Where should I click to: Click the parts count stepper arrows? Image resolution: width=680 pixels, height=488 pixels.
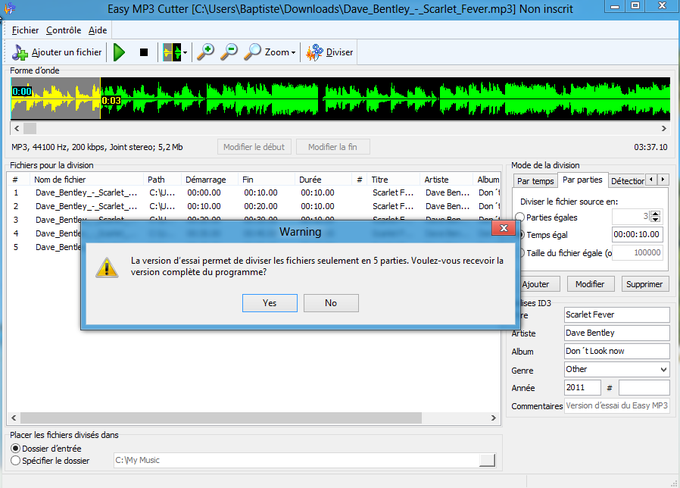point(656,216)
